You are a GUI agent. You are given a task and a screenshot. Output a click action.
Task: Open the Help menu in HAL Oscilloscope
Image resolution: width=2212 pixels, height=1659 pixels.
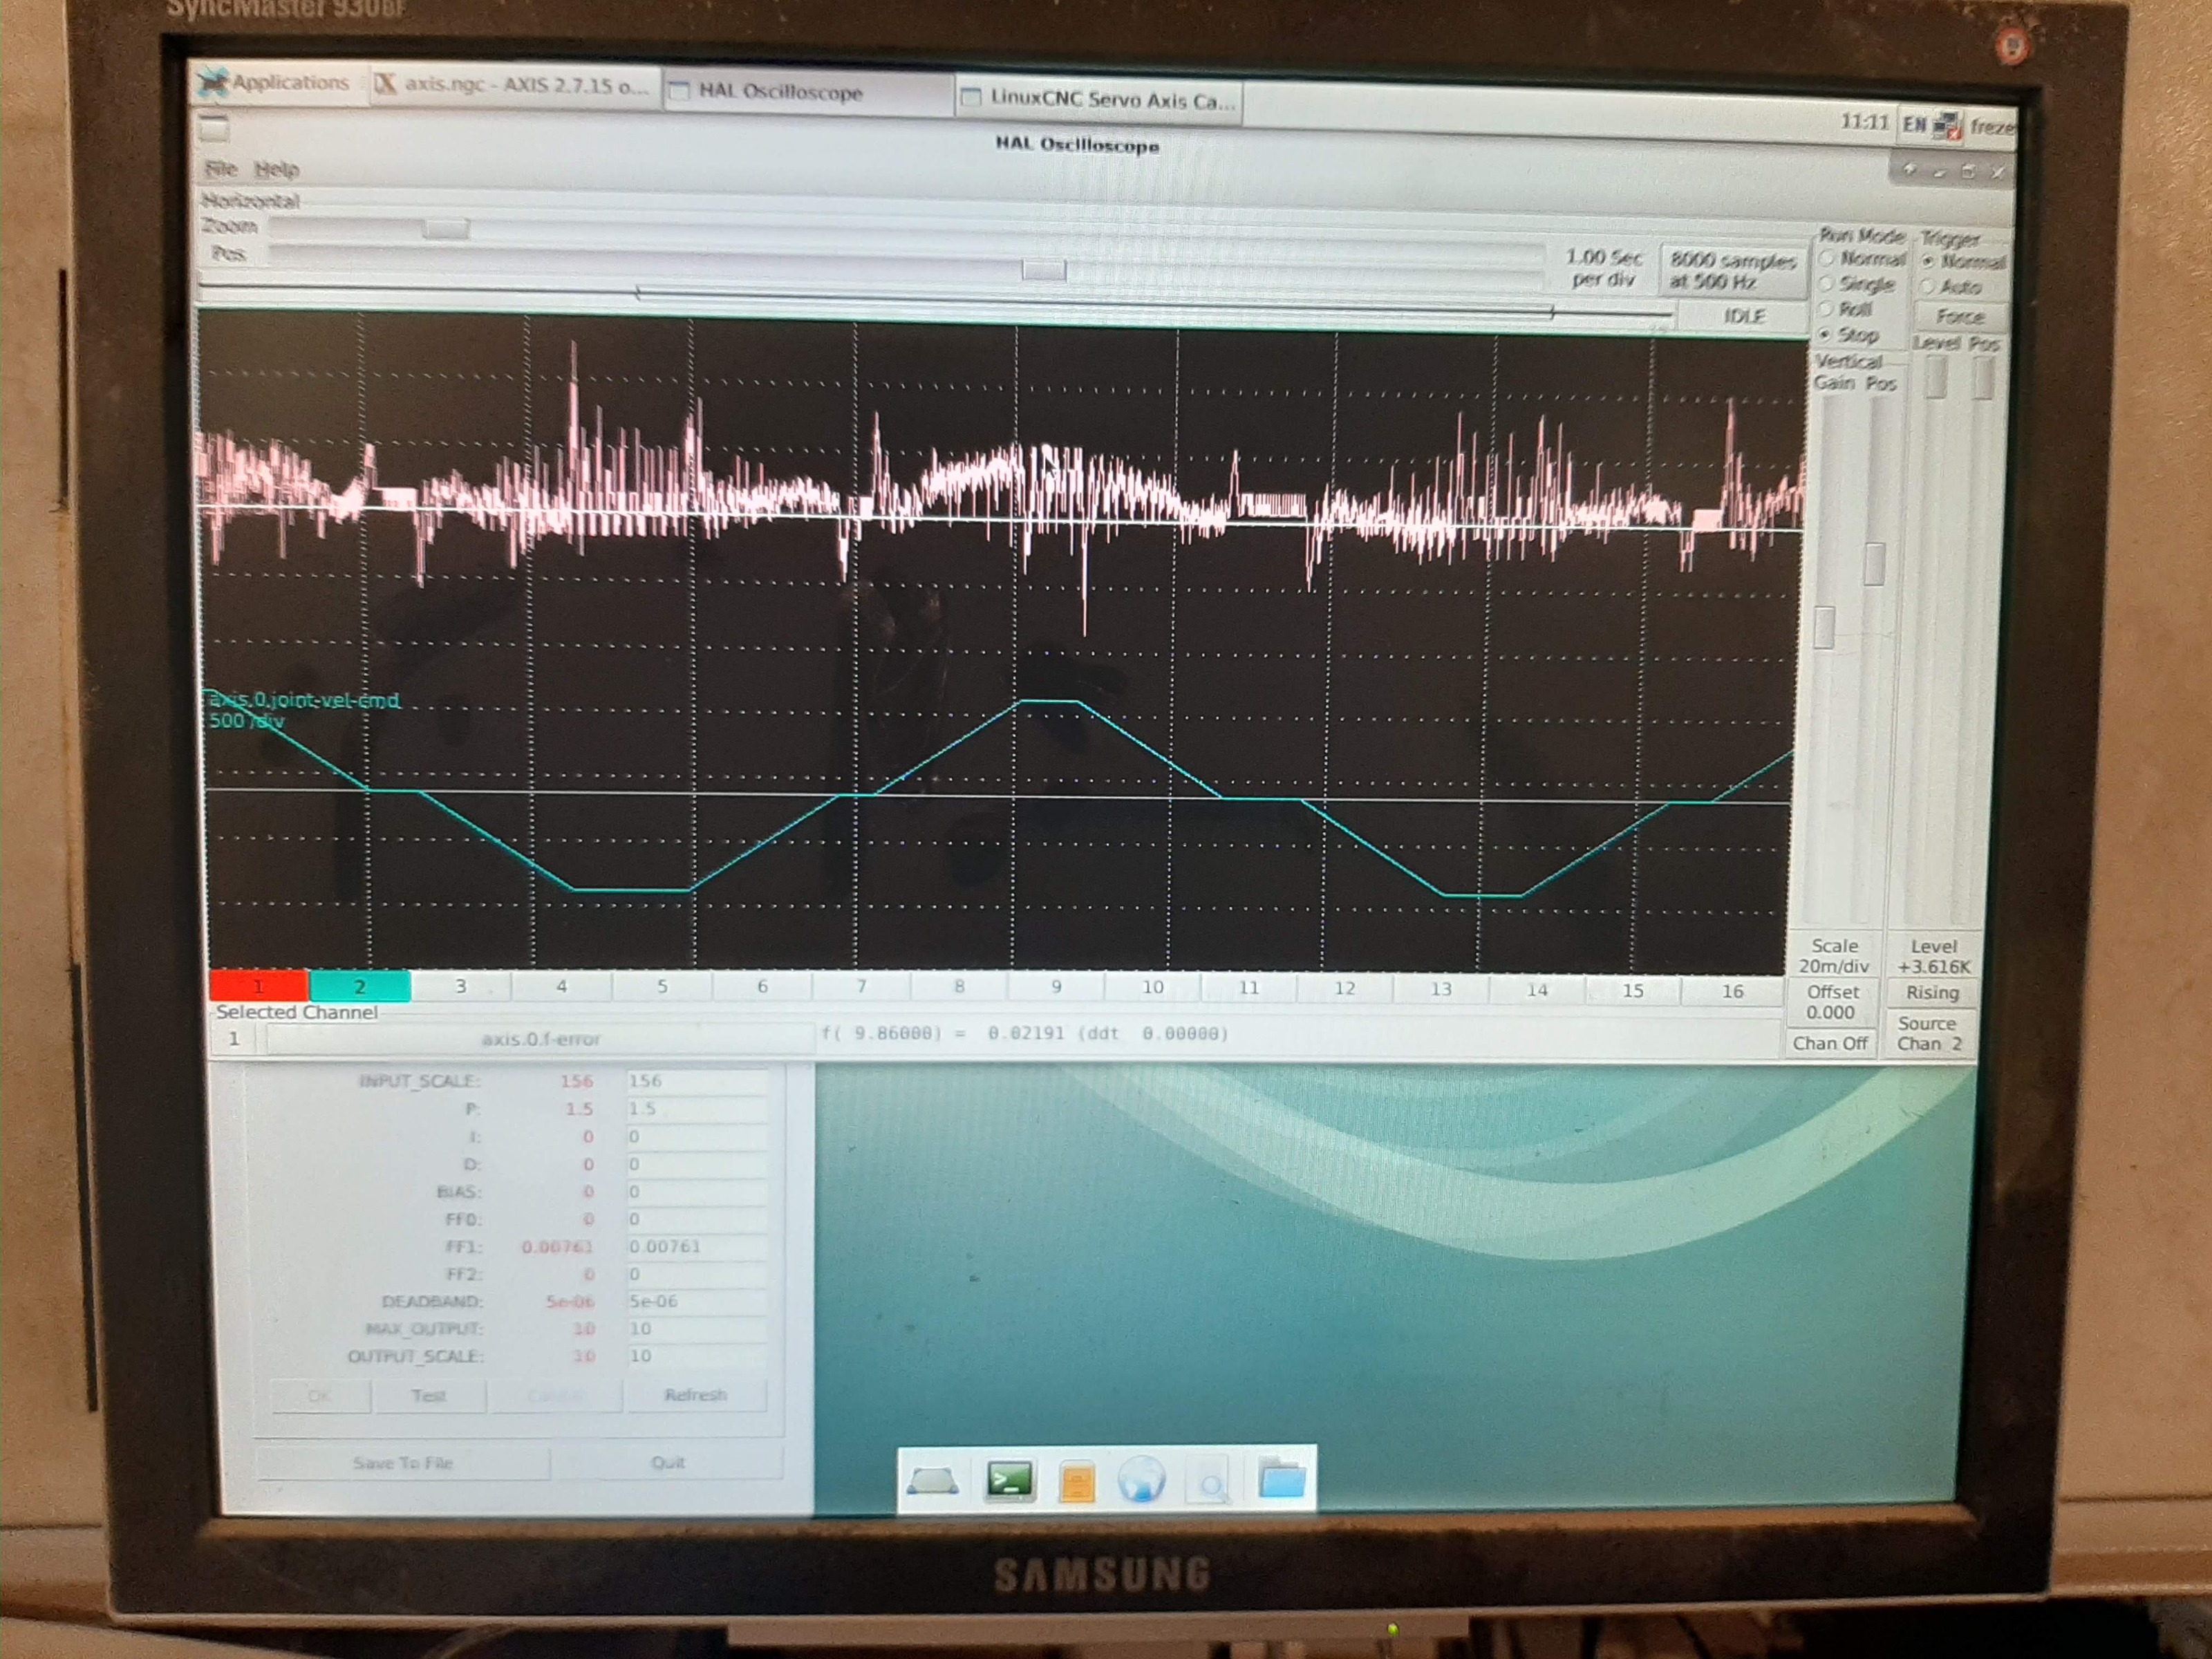pos(276,169)
